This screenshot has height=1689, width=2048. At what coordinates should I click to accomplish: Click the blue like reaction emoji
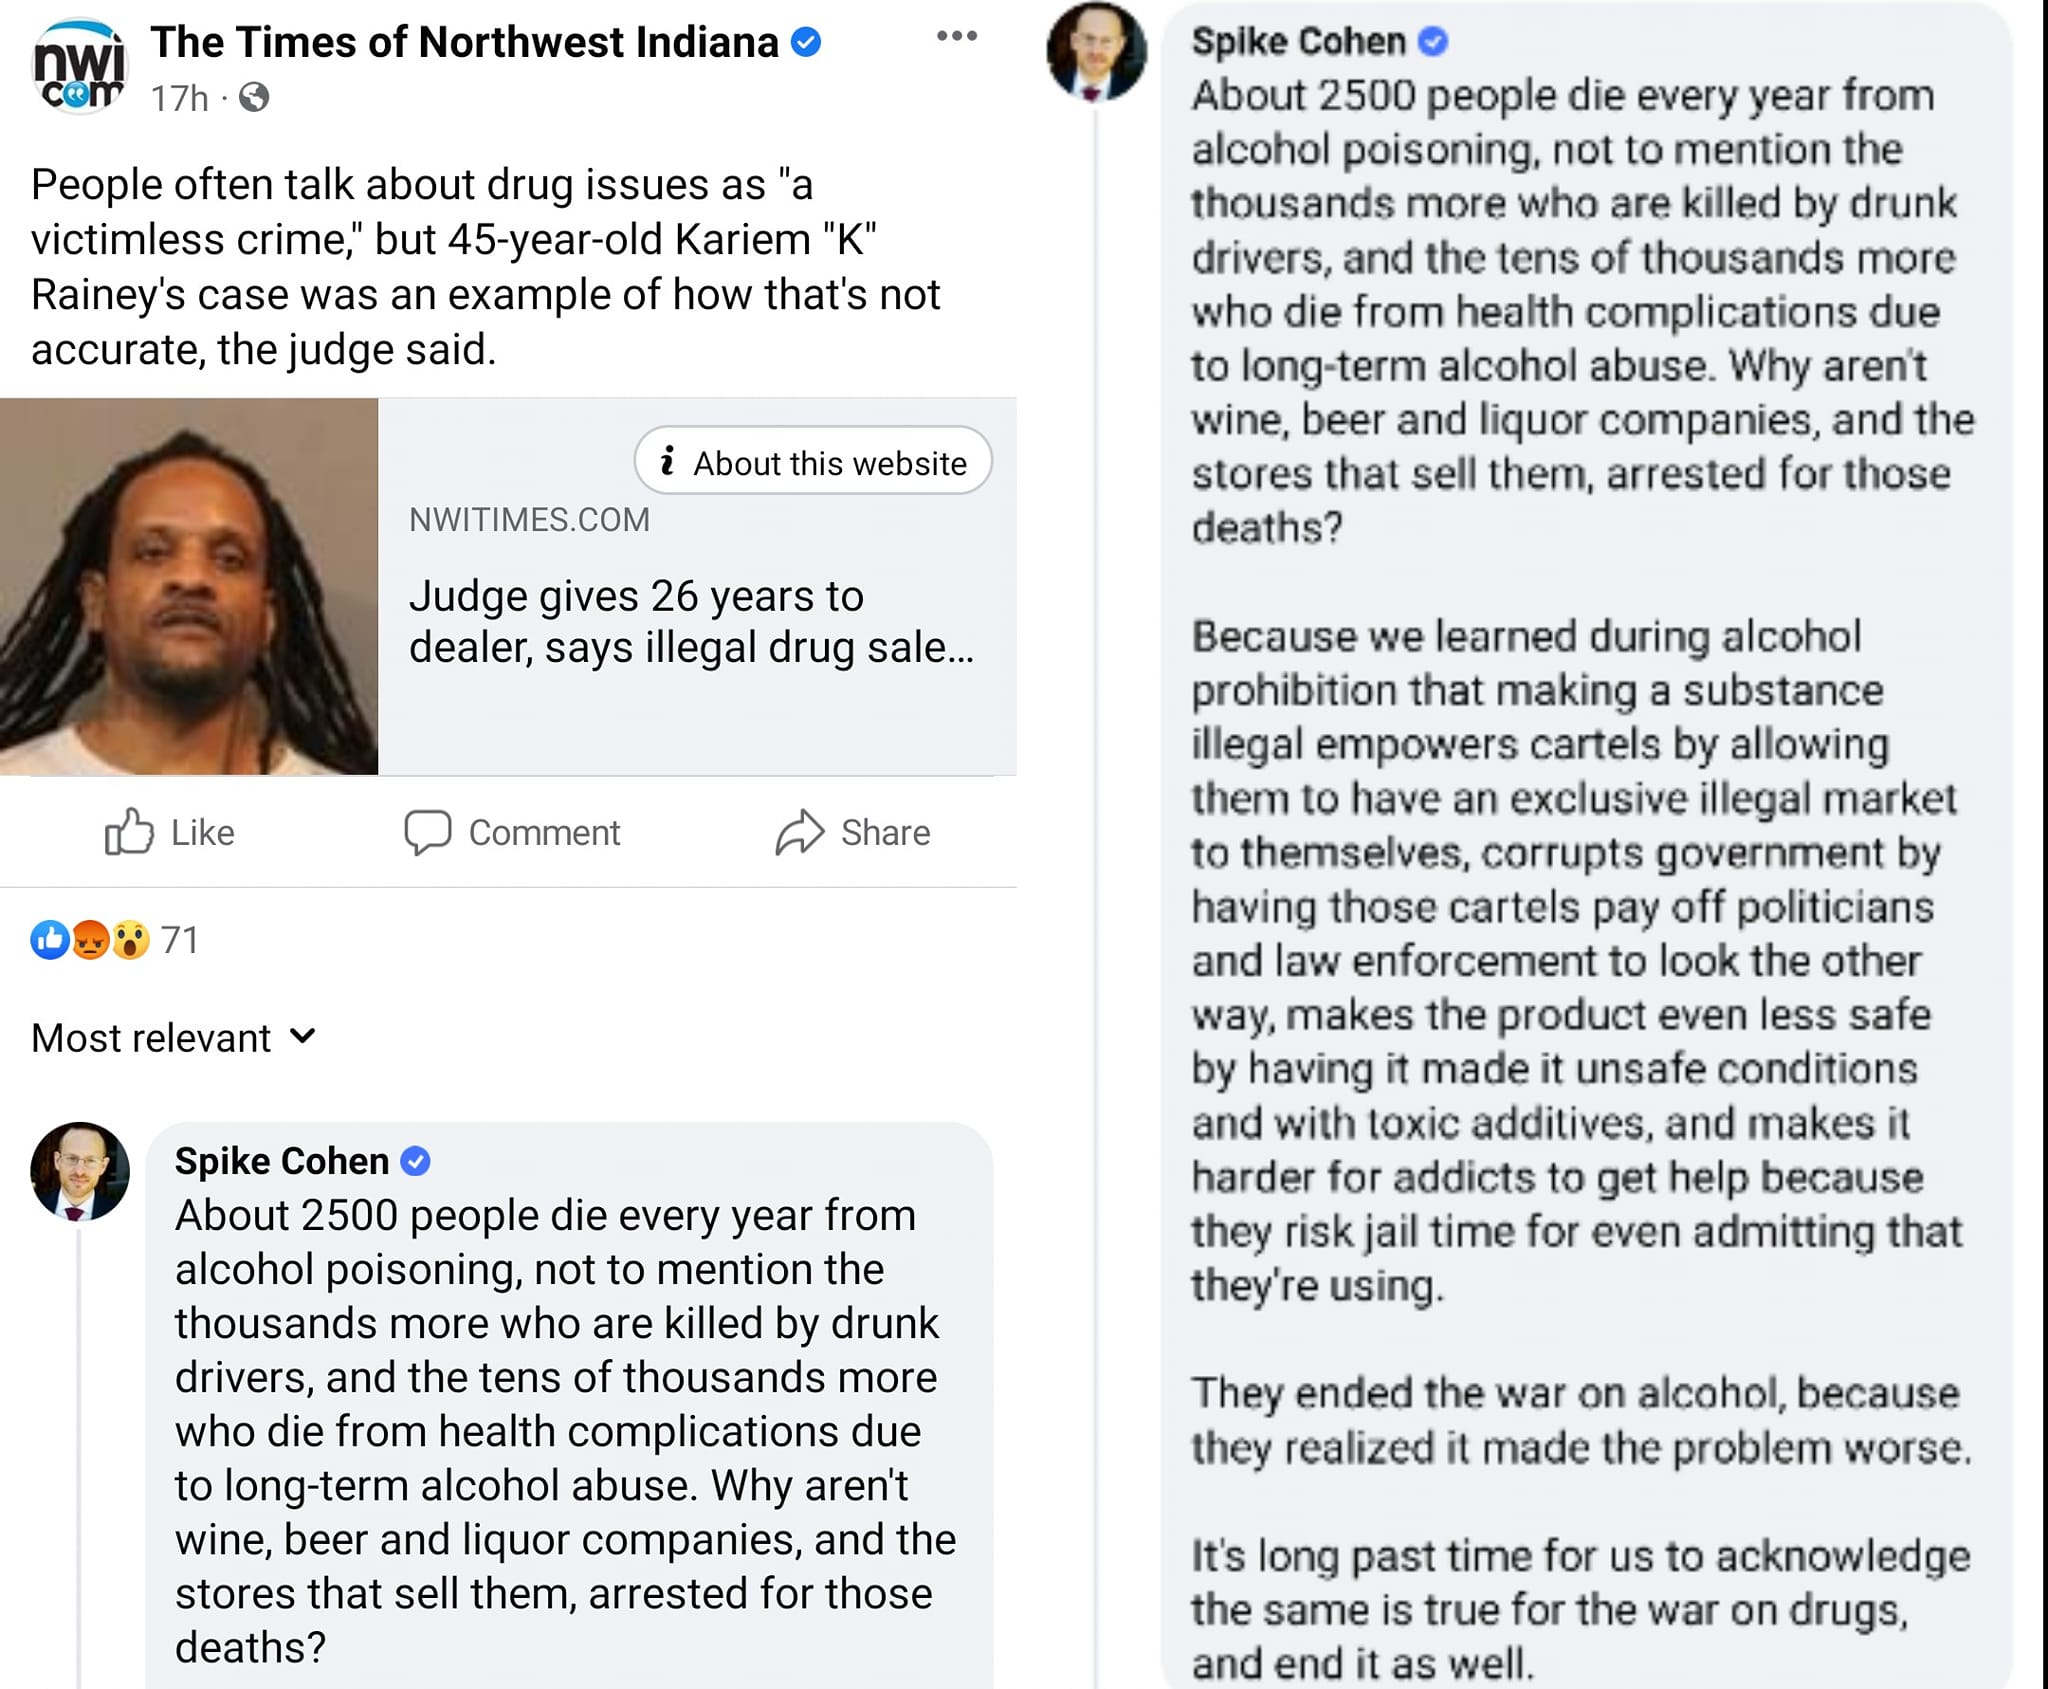[x=50, y=940]
